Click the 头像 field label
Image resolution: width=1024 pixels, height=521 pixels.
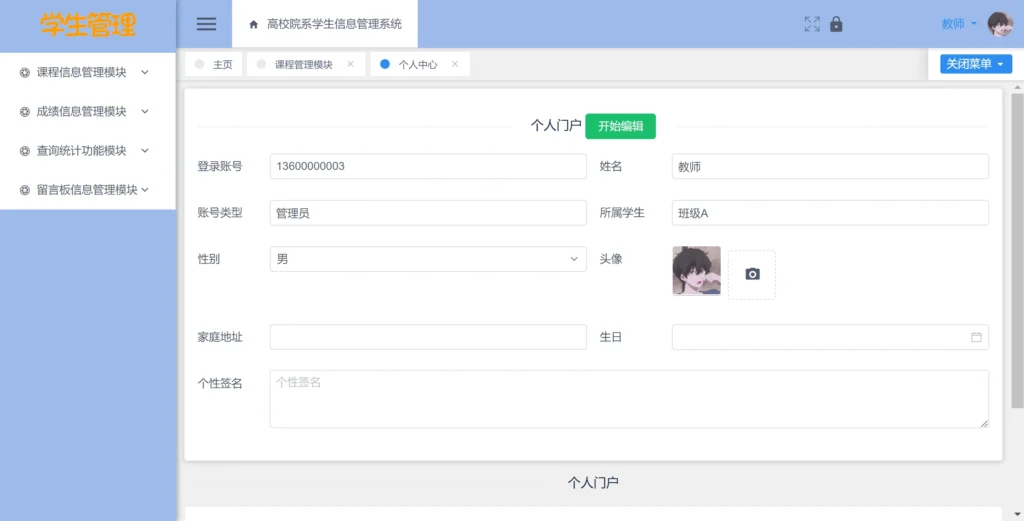tap(611, 259)
